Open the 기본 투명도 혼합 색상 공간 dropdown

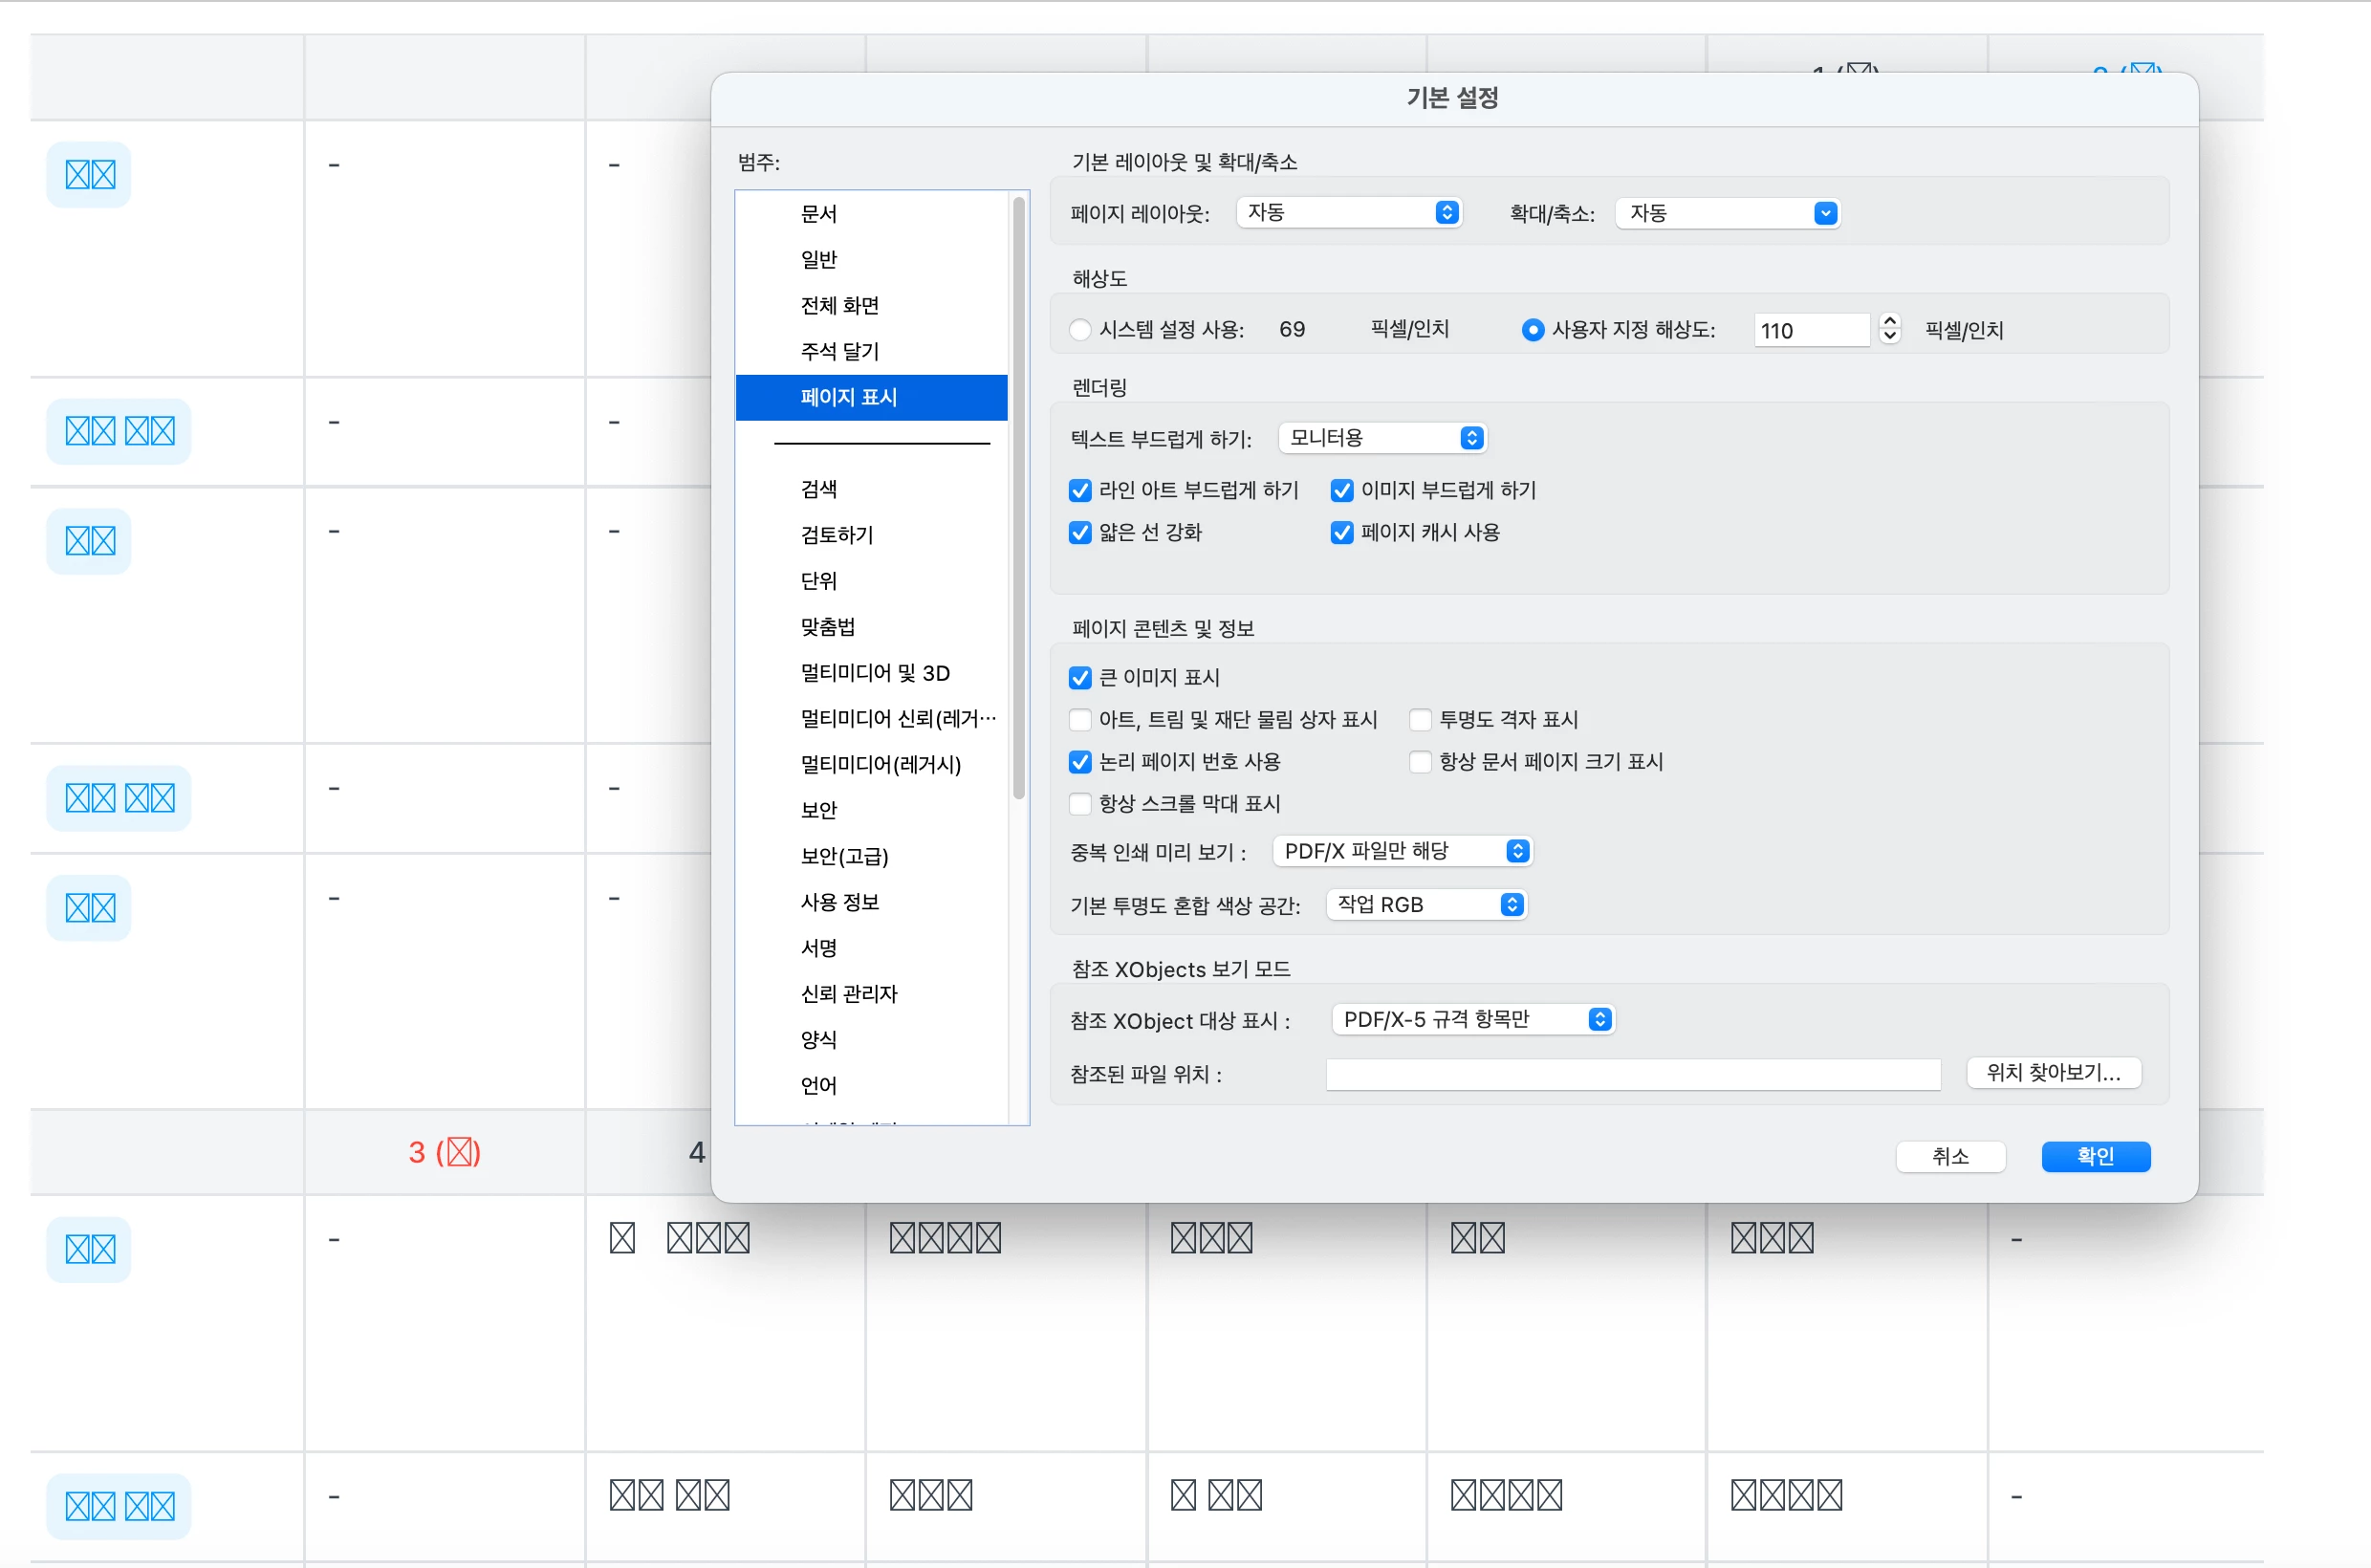coord(1426,905)
